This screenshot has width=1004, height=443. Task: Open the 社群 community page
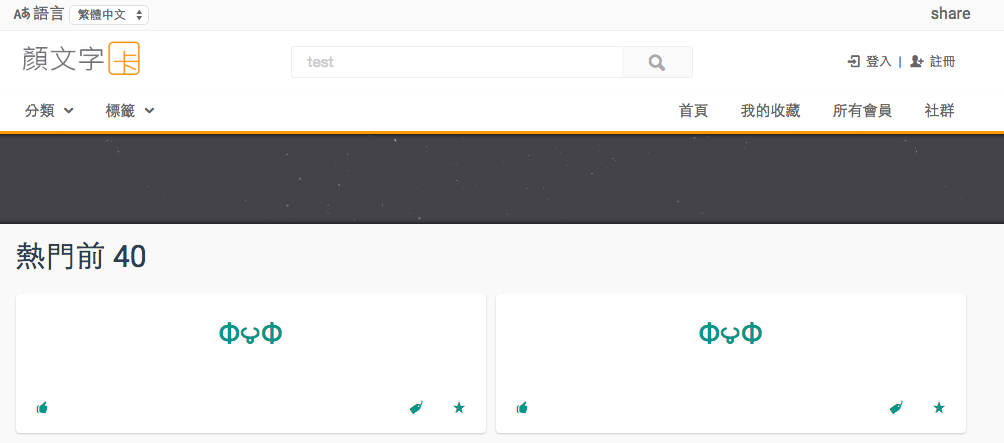pos(939,111)
